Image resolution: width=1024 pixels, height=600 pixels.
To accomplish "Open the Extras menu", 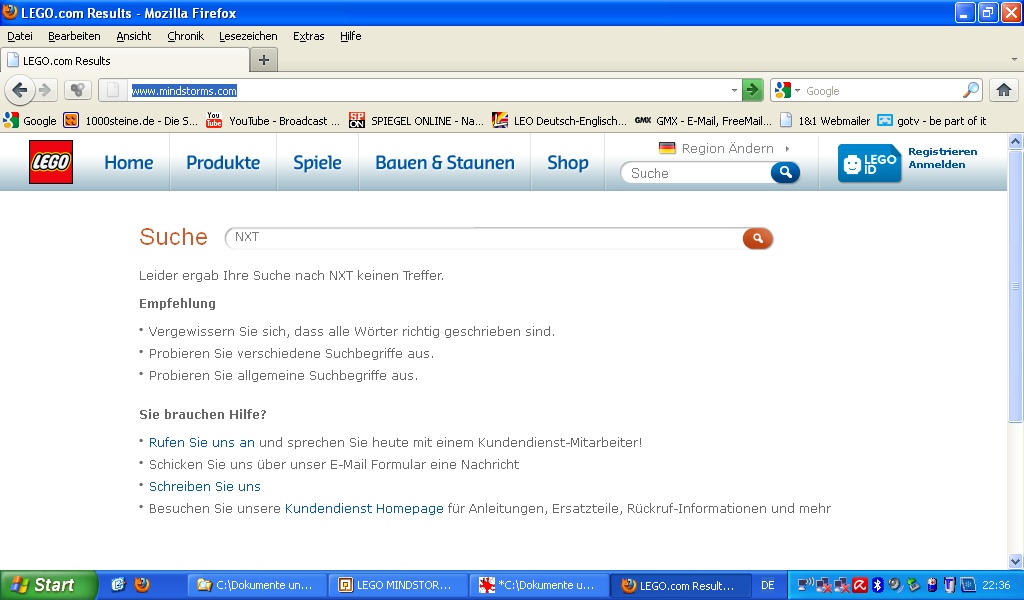I will click(308, 36).
